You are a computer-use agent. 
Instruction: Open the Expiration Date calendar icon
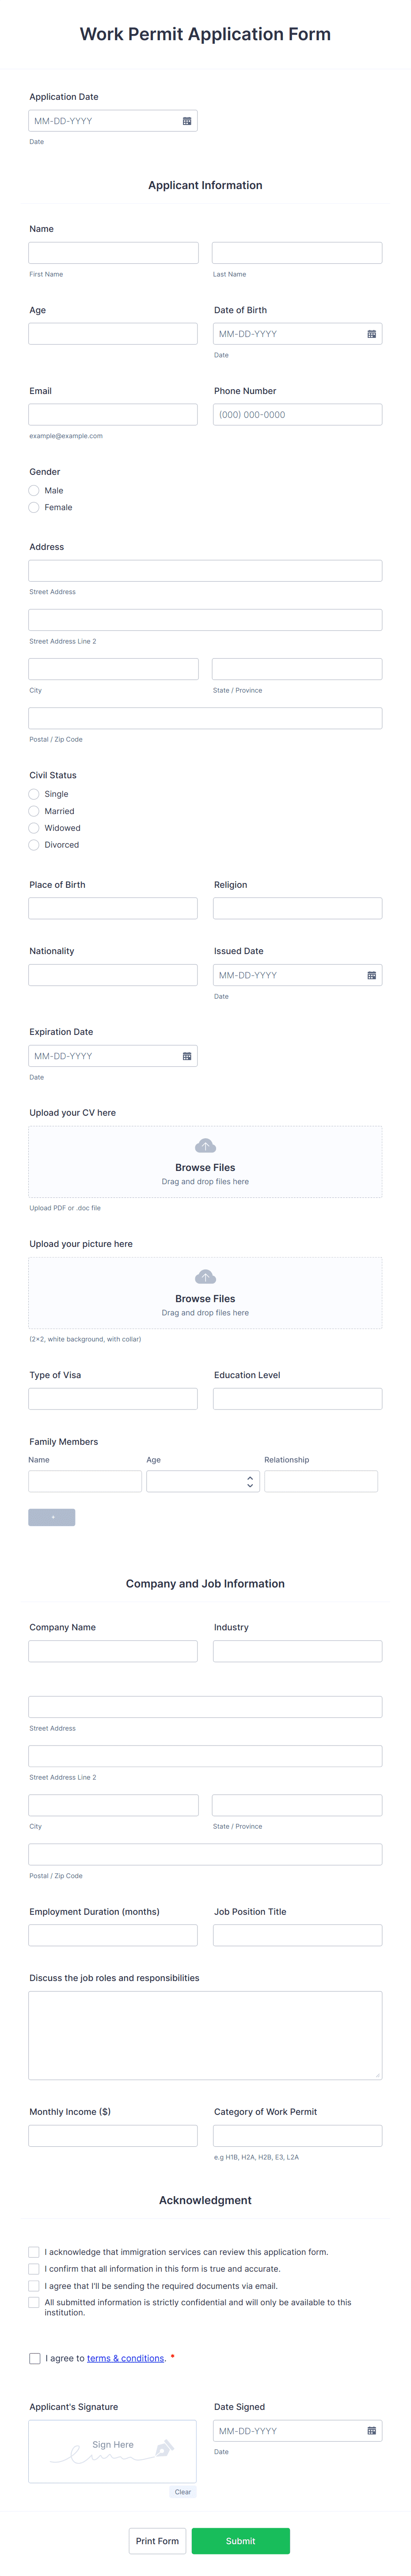click(187, 1056)
